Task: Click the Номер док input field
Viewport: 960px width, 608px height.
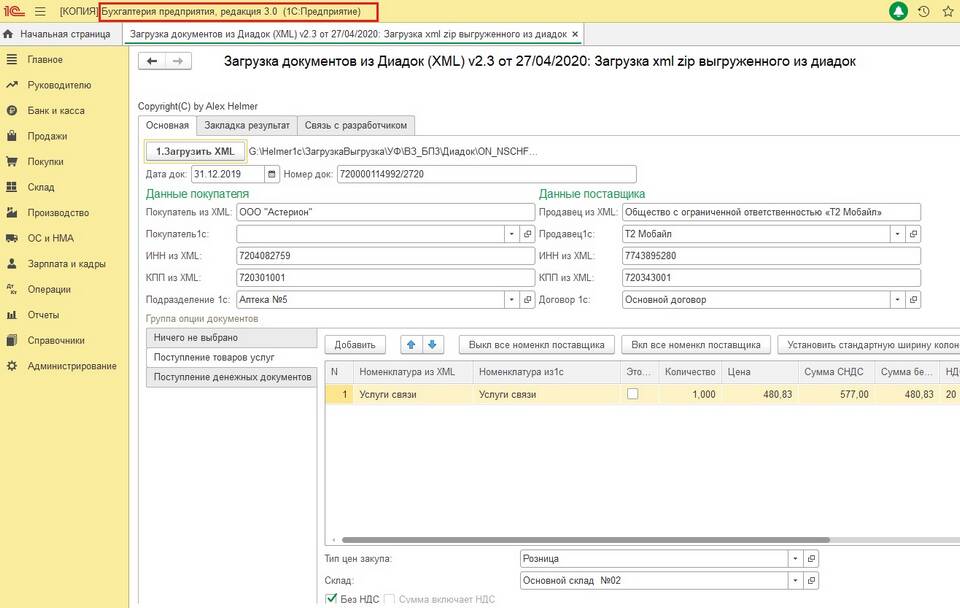Action: (487, 174)
